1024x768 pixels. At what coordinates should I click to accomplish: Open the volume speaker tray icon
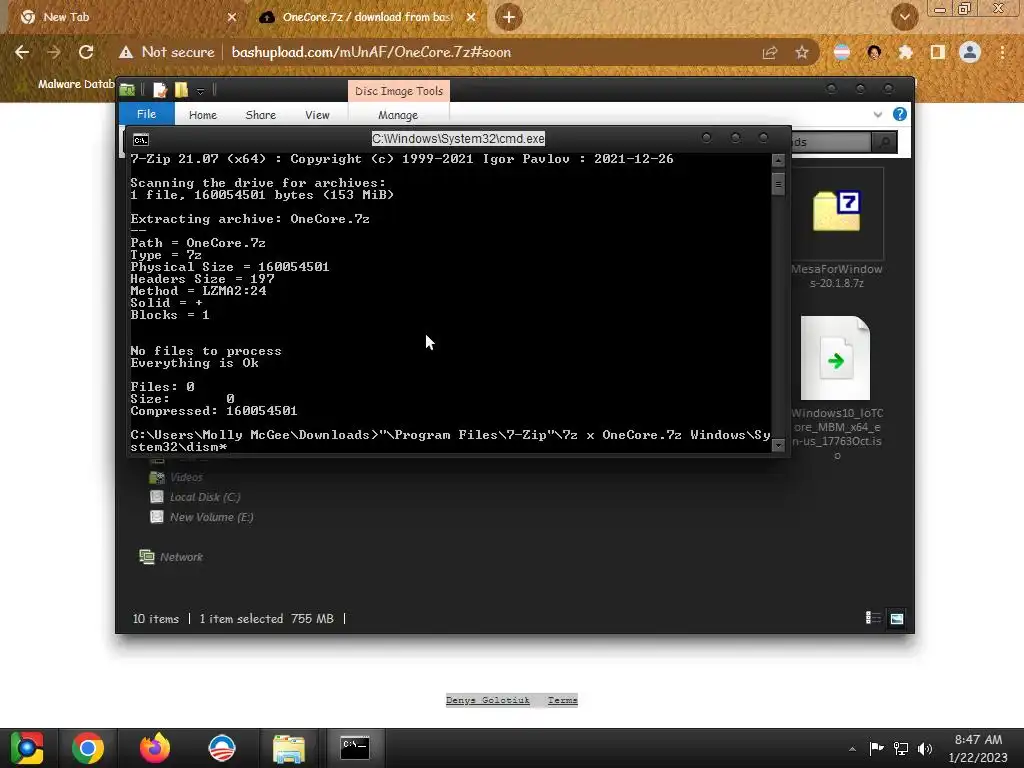pyautogui.click(x=925, y=748)
